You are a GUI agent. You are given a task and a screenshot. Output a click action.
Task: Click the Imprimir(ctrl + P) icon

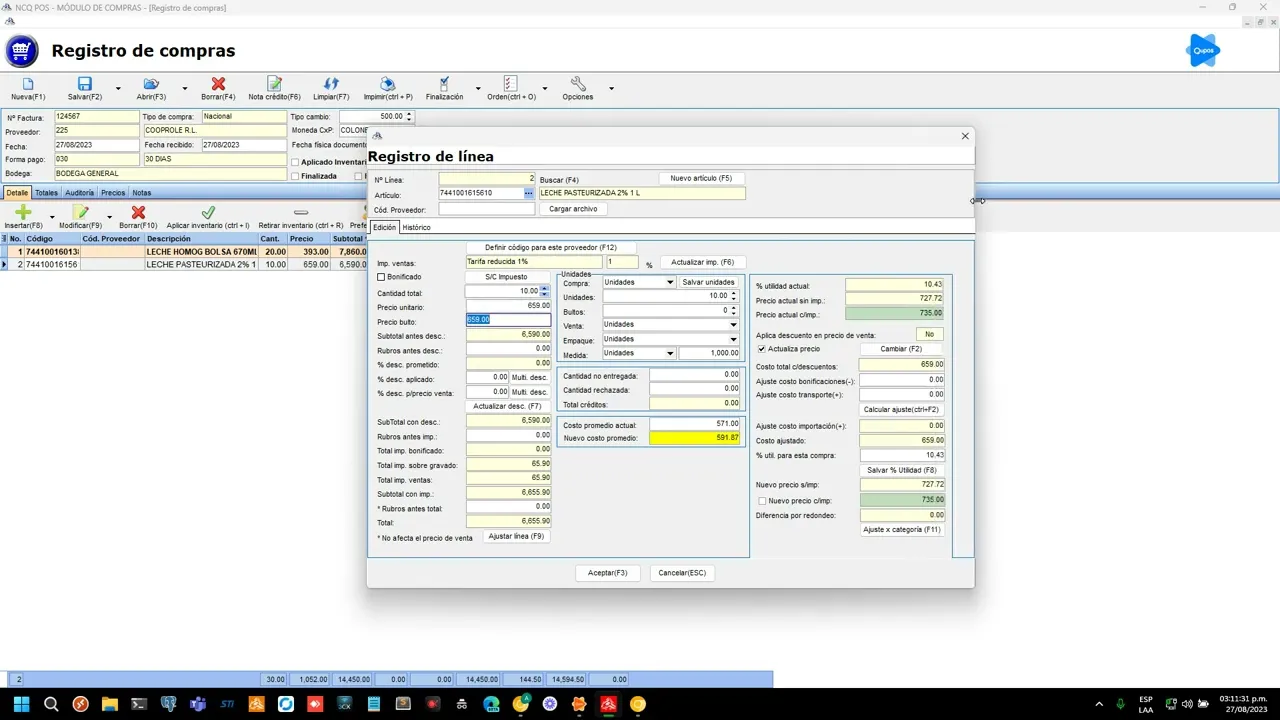click(388, 84)
